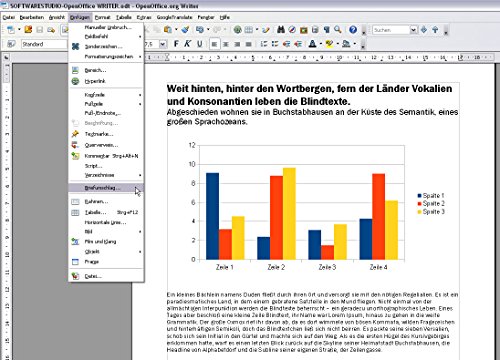Align text left
This screenshot has width=500, height=360.
click(214, 44)
